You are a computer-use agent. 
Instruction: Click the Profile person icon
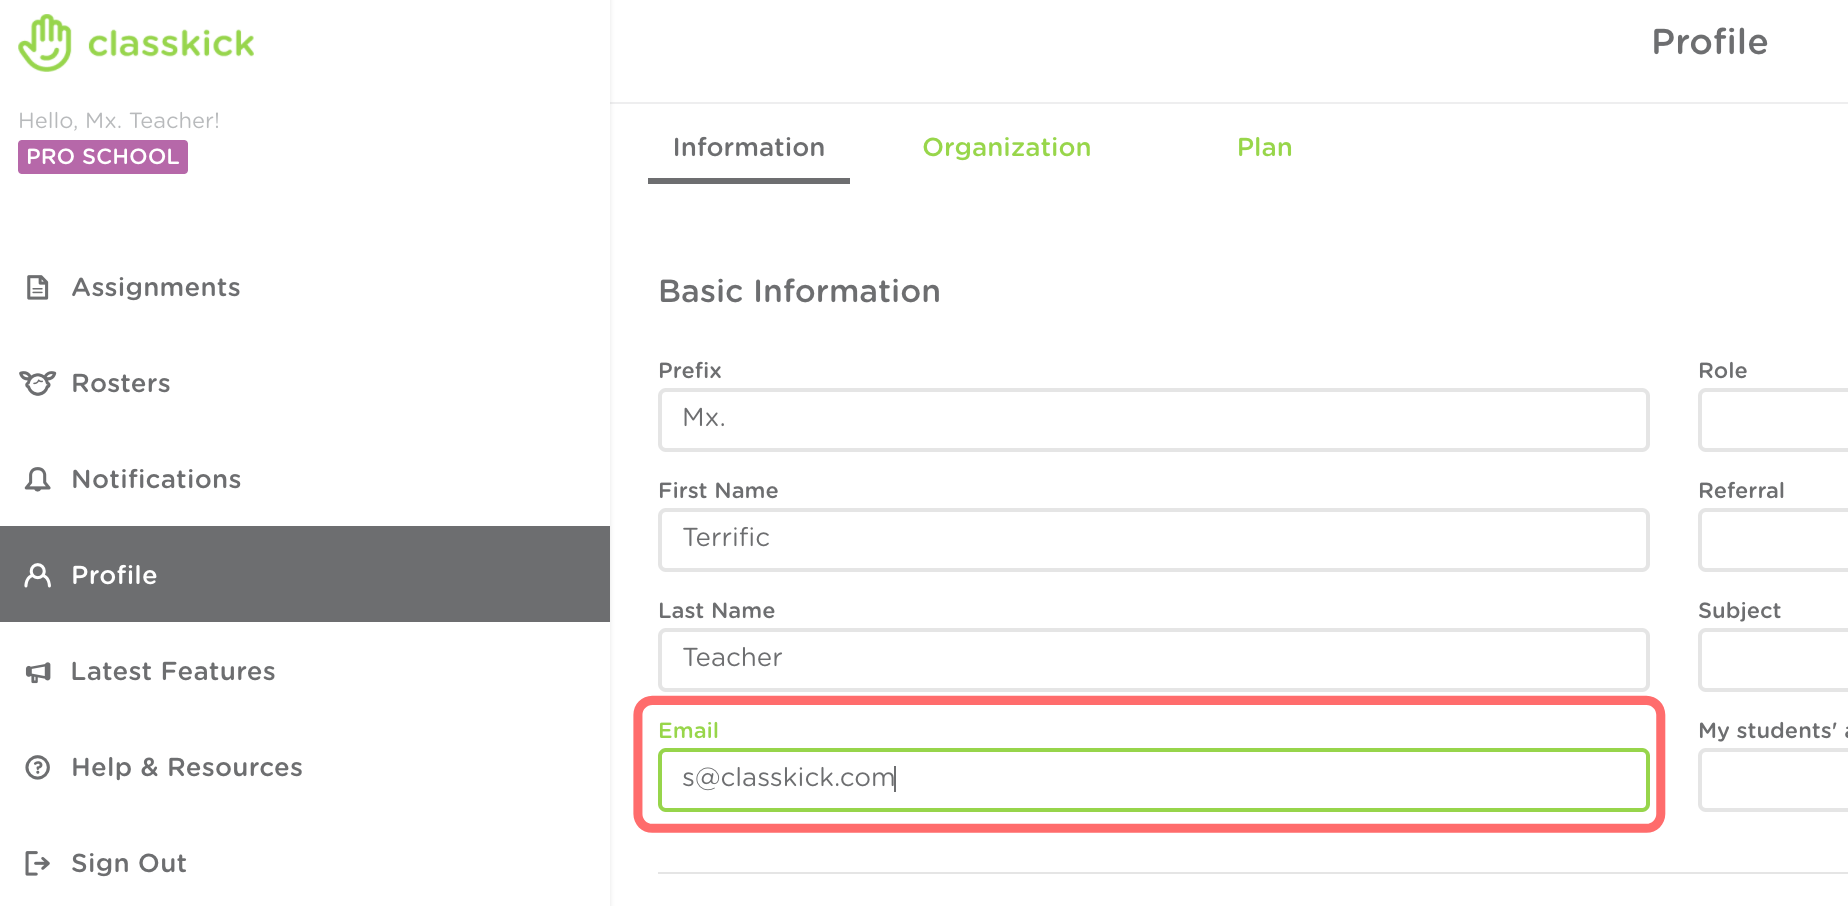[x=37, y=575]
